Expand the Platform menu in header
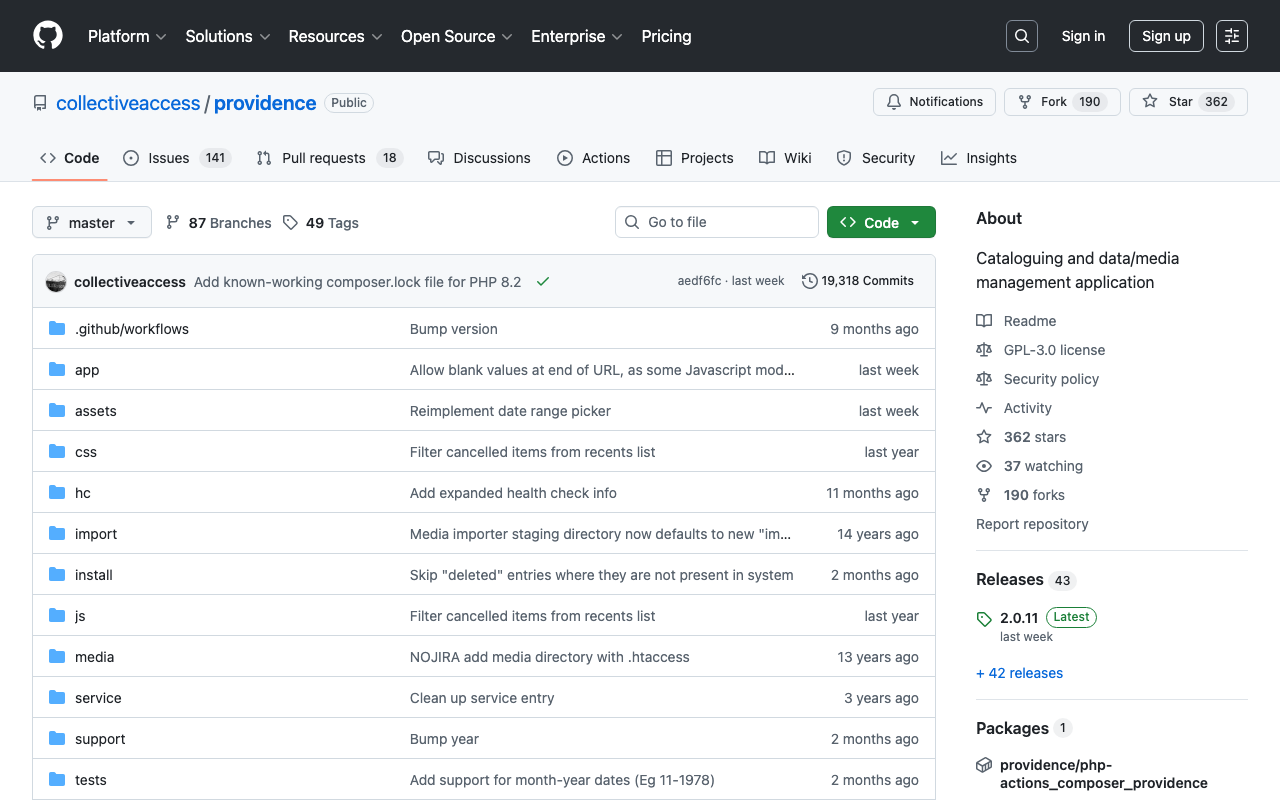This screenshot has width=1280, height=800. 127,36
